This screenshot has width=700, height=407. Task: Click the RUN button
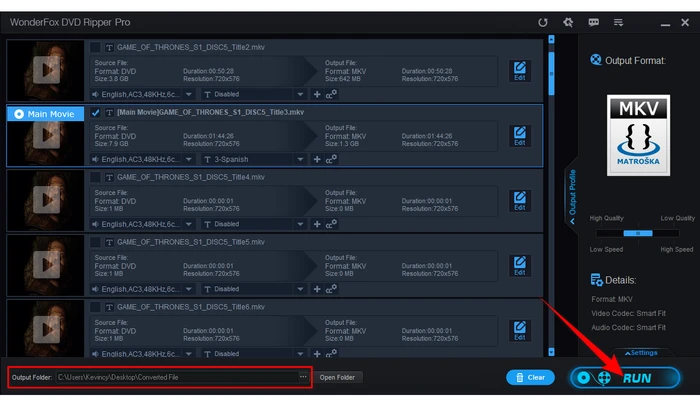(x=625, y=378)
